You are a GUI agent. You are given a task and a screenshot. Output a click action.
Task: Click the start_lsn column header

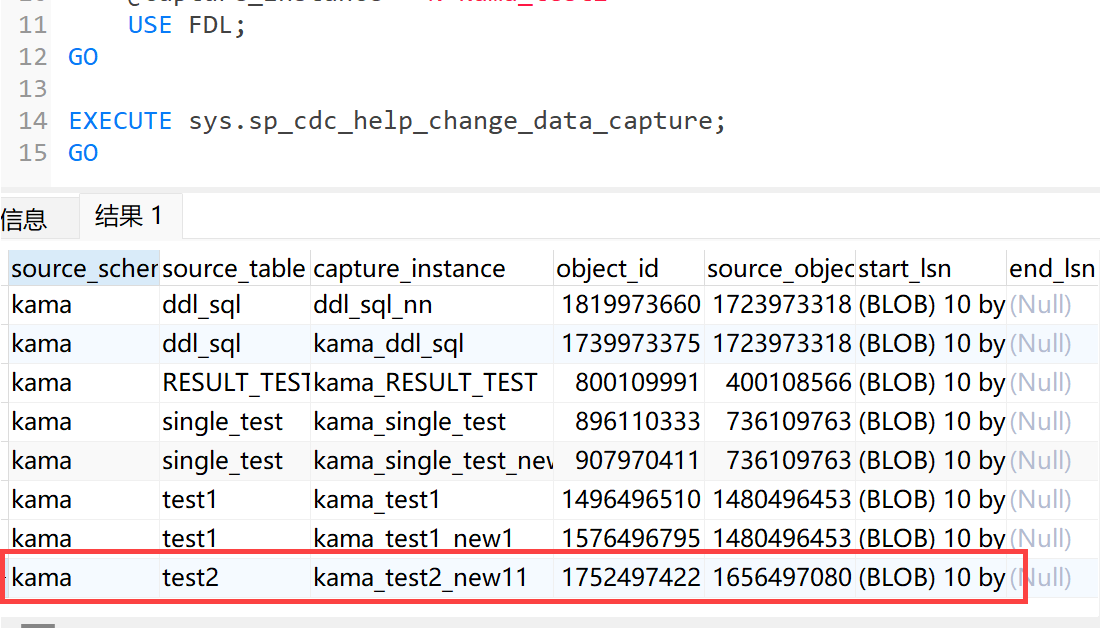(905, 268)
